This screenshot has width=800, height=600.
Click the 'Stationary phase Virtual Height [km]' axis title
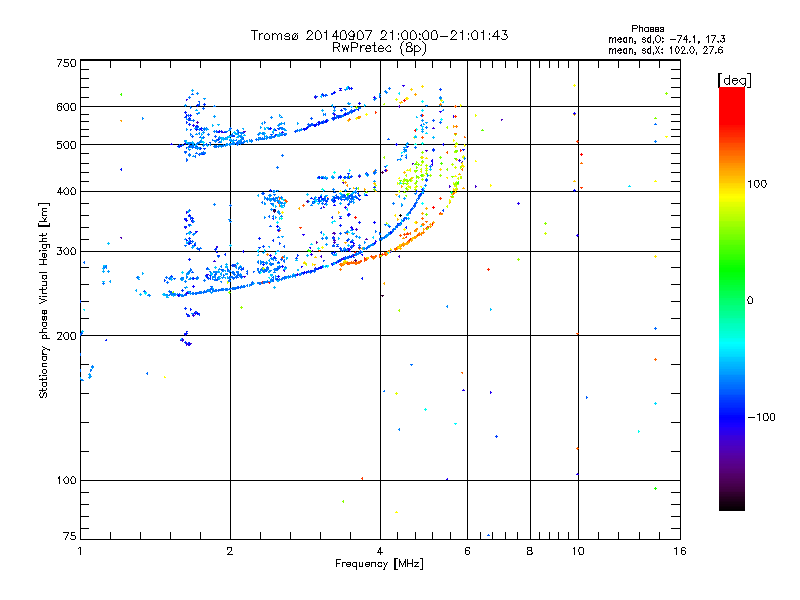(43, 300)
